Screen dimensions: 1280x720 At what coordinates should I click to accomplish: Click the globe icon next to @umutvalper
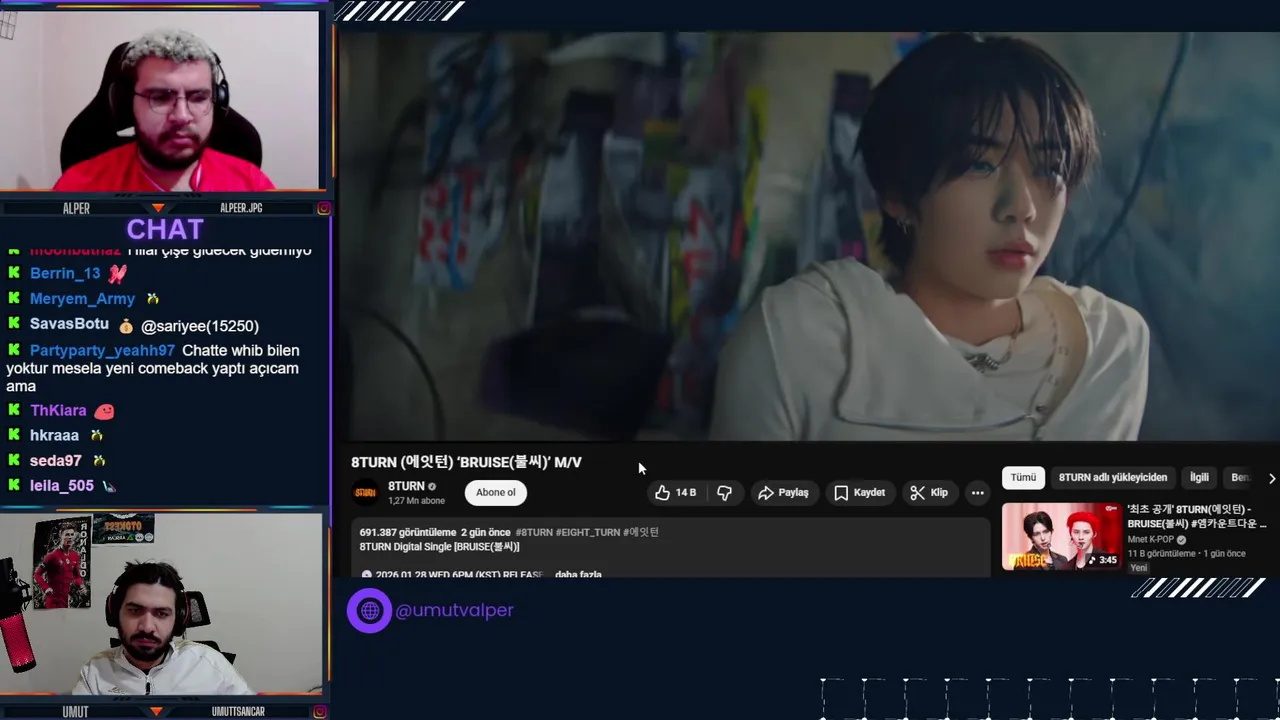[x=369, y=610]
